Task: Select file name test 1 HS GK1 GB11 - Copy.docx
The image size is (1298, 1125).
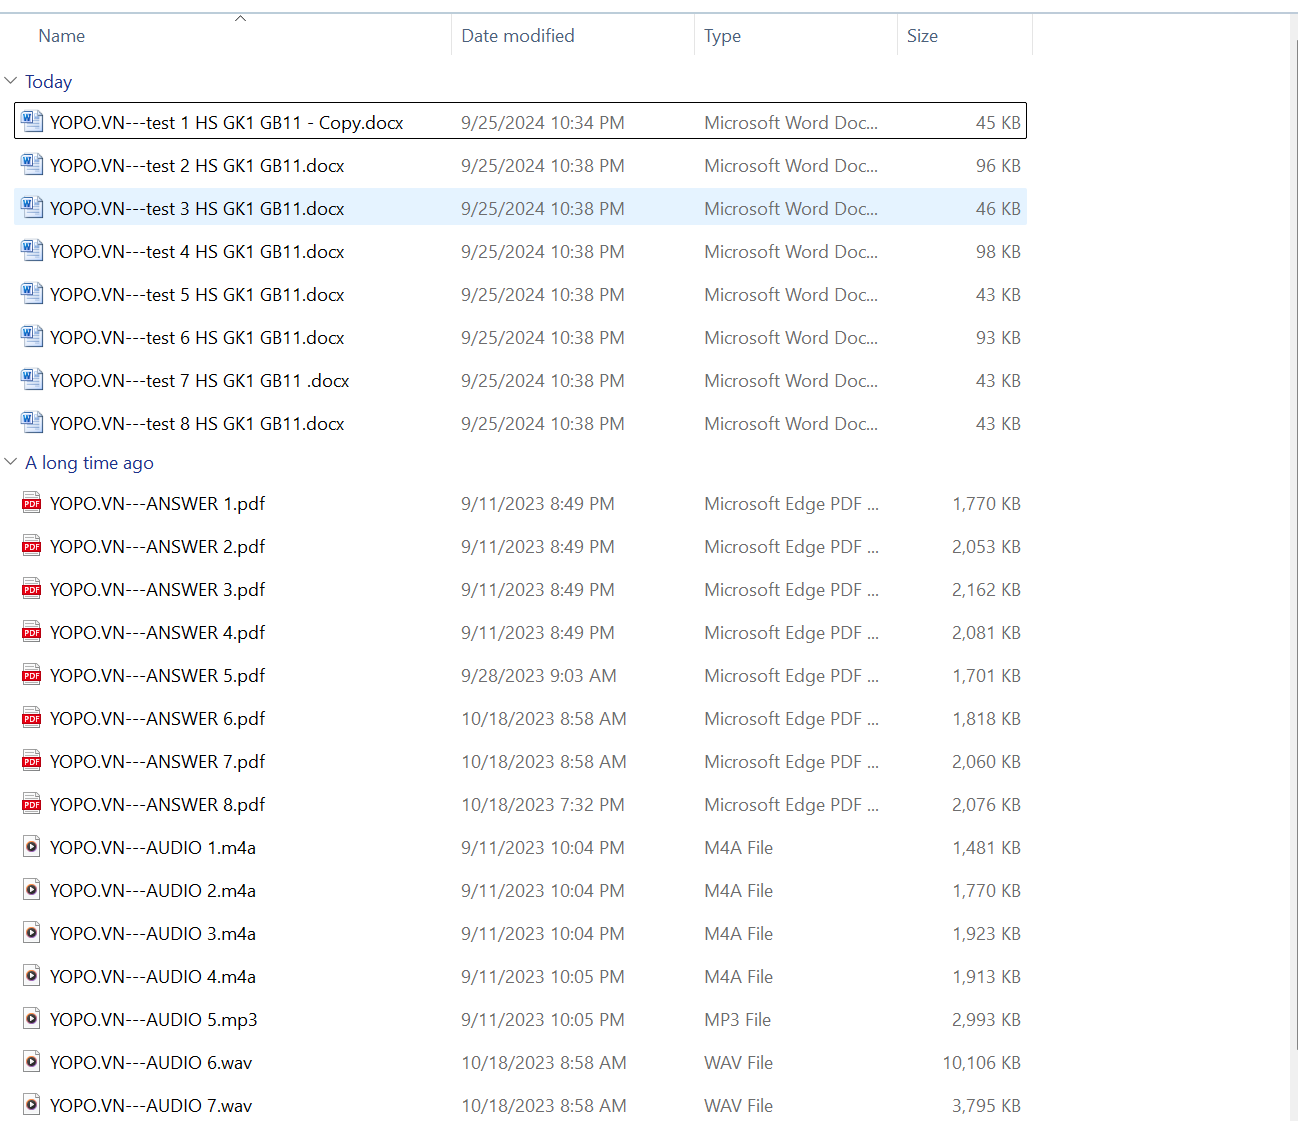Action: (x=227, y=123)
